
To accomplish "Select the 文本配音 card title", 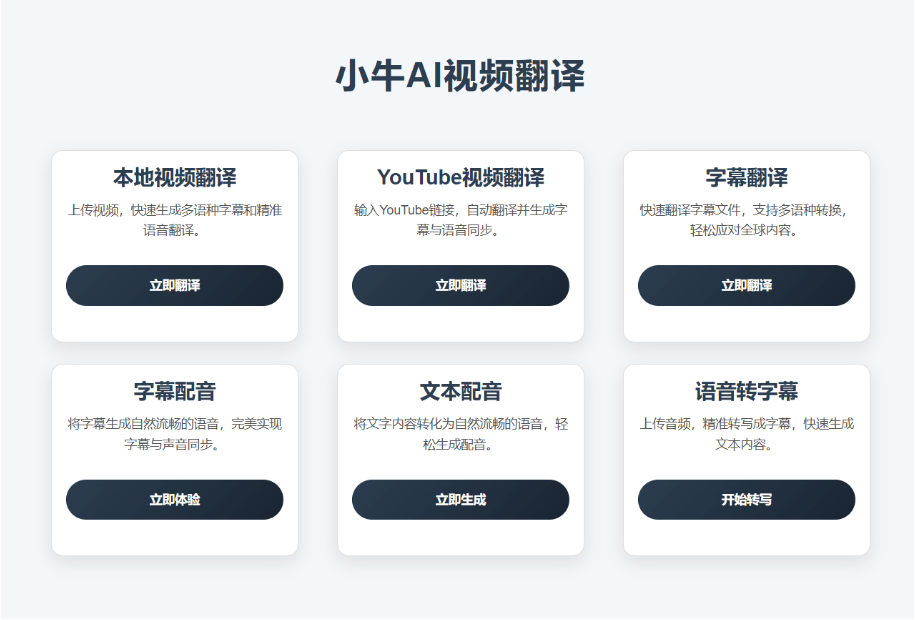I will click(x=460, y=392).
